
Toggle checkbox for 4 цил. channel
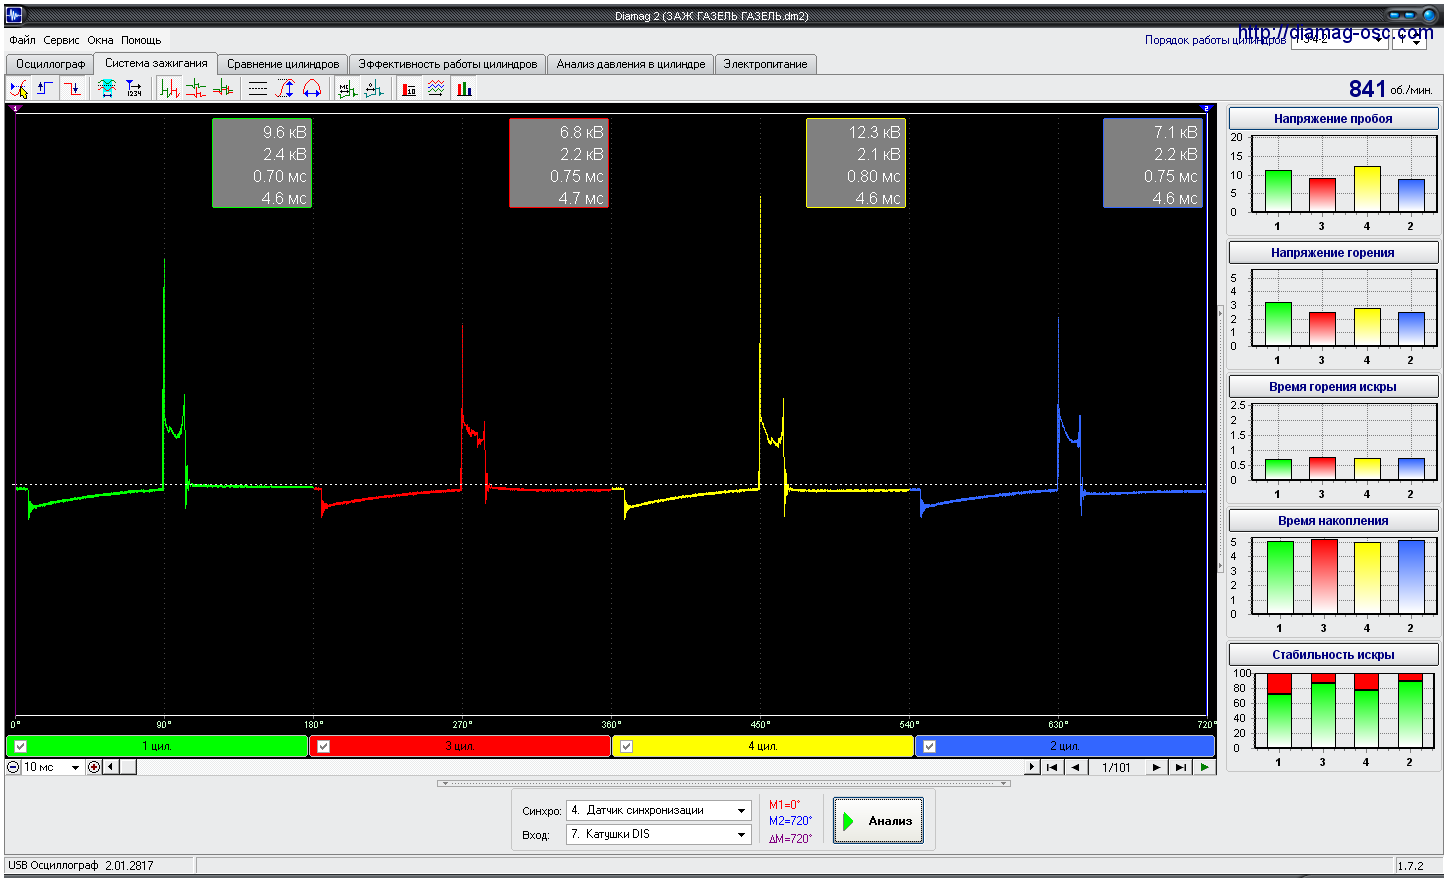[627, 746]
